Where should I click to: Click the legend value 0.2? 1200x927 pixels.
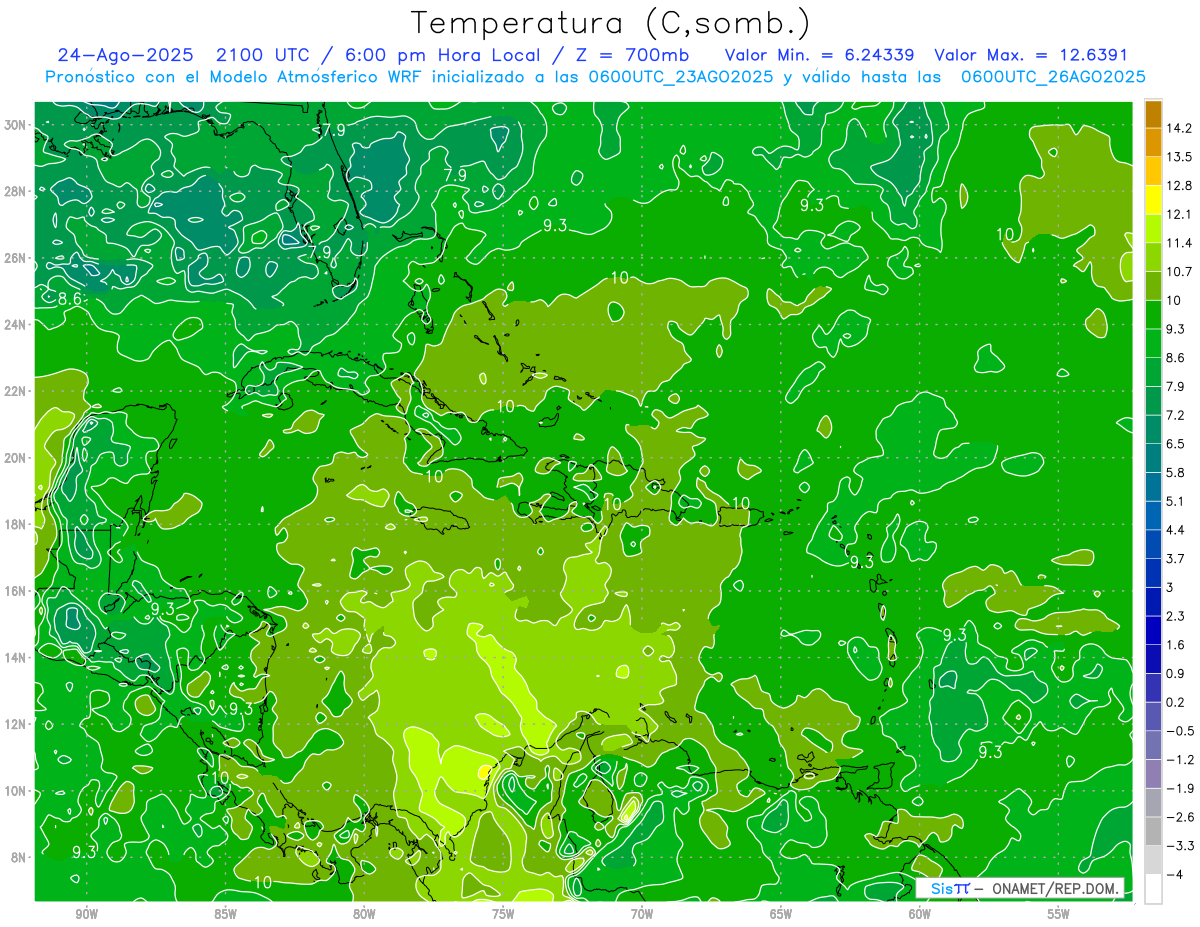pyautogui.click(x=1176, y=702)
